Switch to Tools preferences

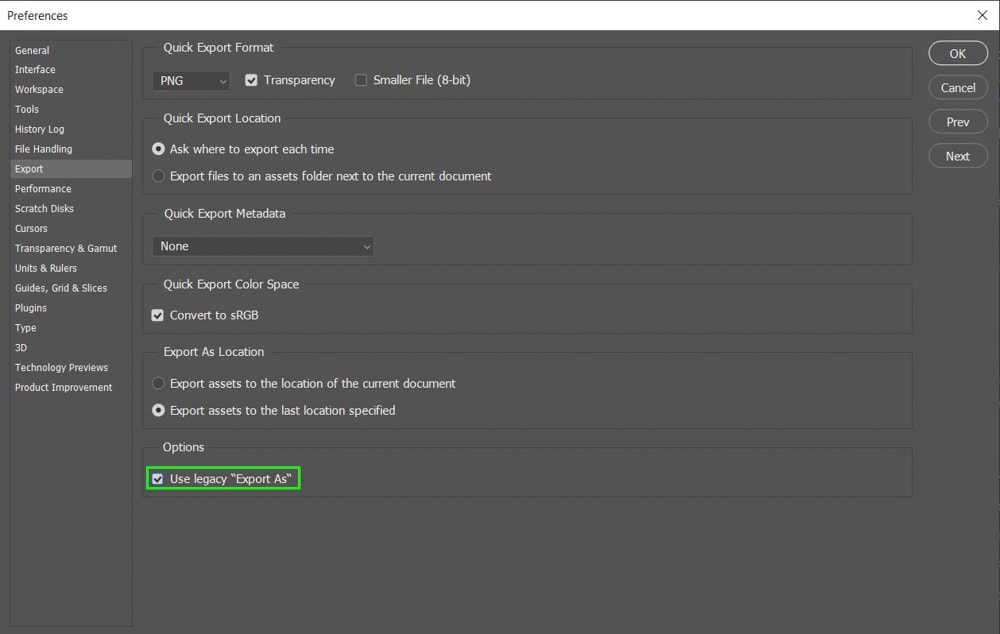coord(27,109)
